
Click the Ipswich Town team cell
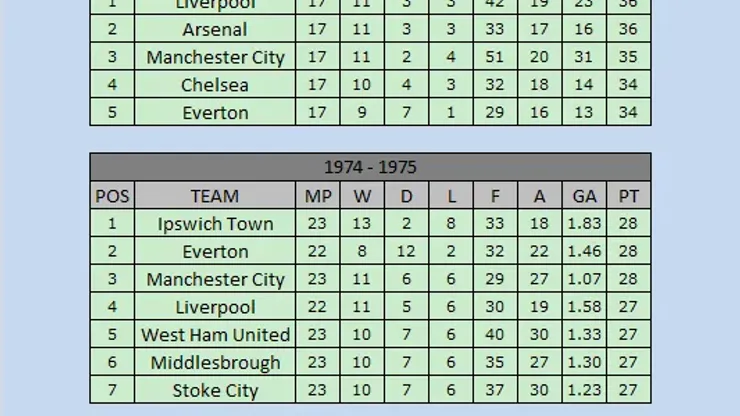[215, 224]
